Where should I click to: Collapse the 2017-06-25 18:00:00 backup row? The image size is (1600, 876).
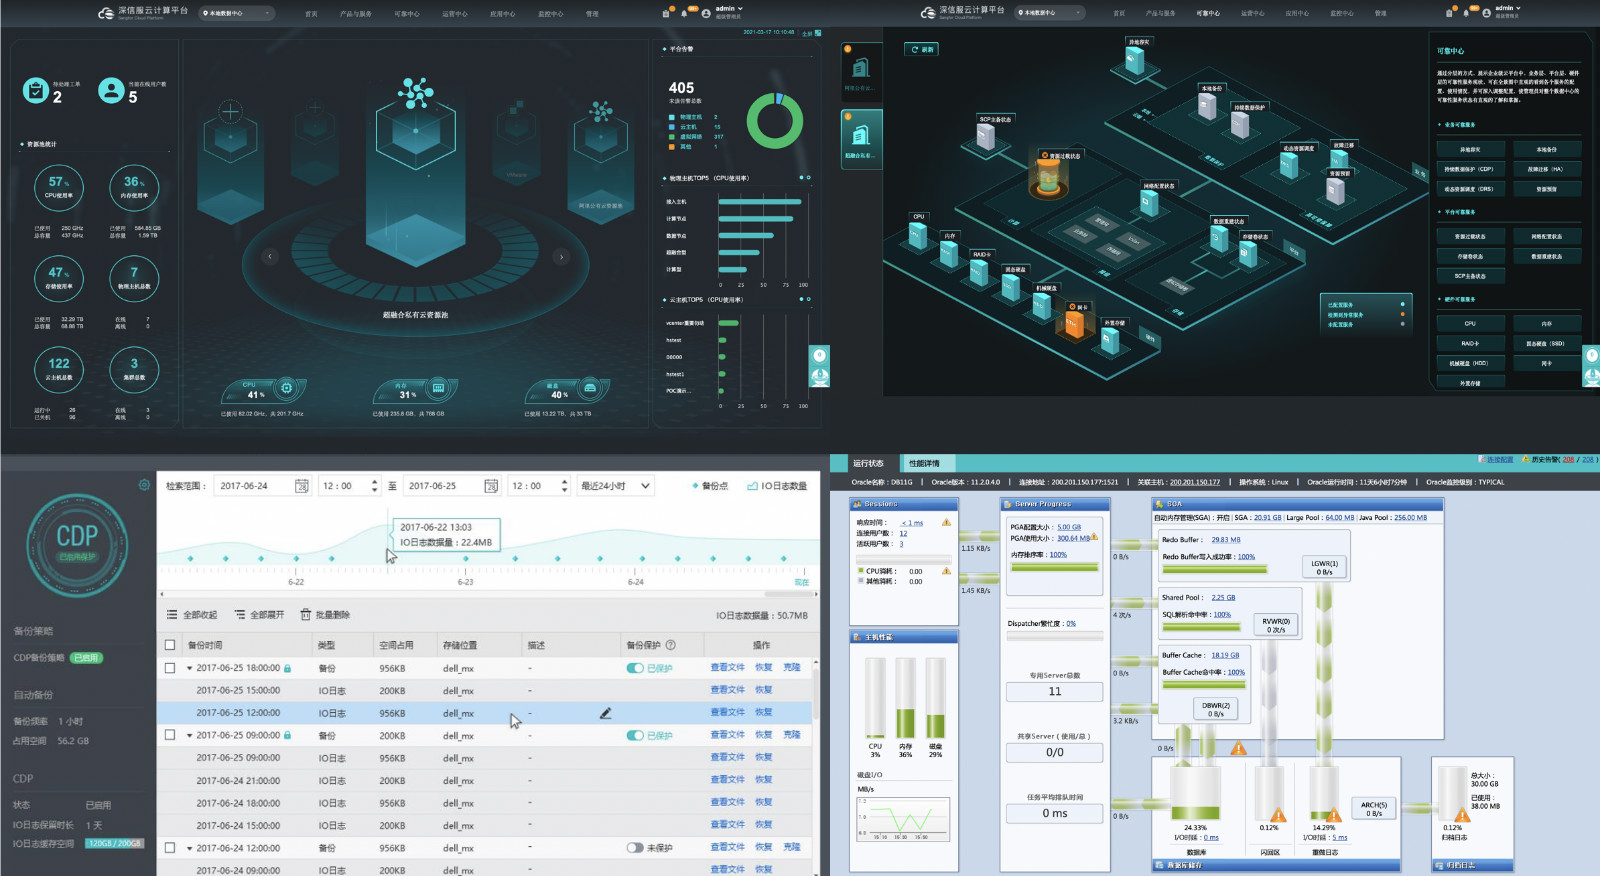(x=189, y=668)
